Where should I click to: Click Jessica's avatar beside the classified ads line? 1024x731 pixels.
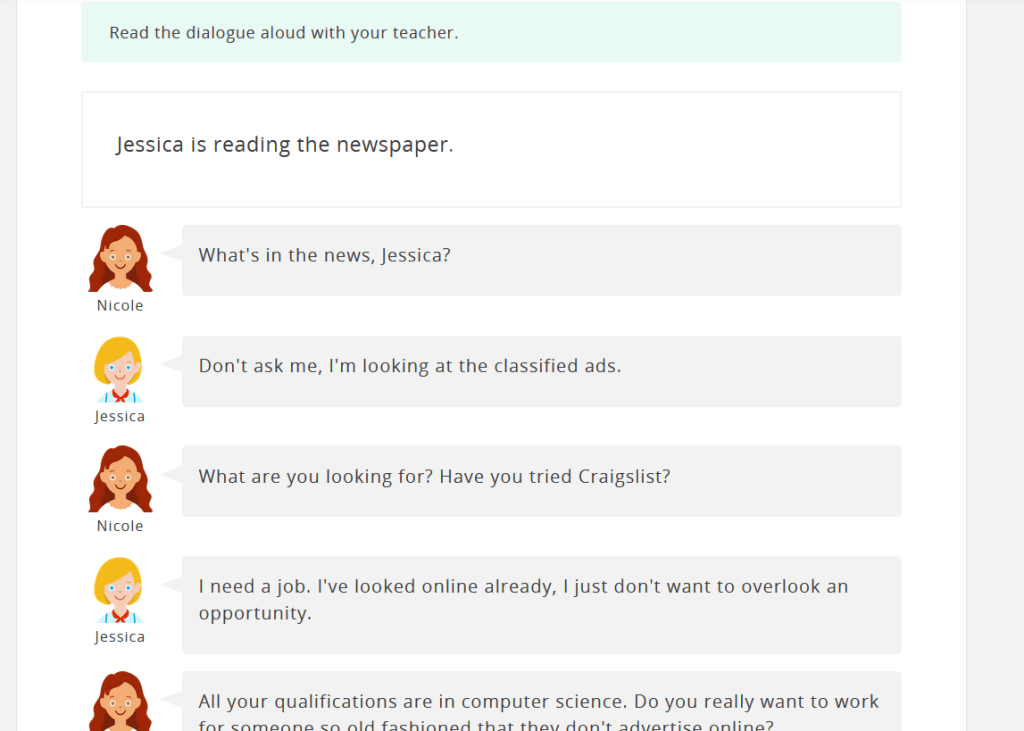[119, 369]
